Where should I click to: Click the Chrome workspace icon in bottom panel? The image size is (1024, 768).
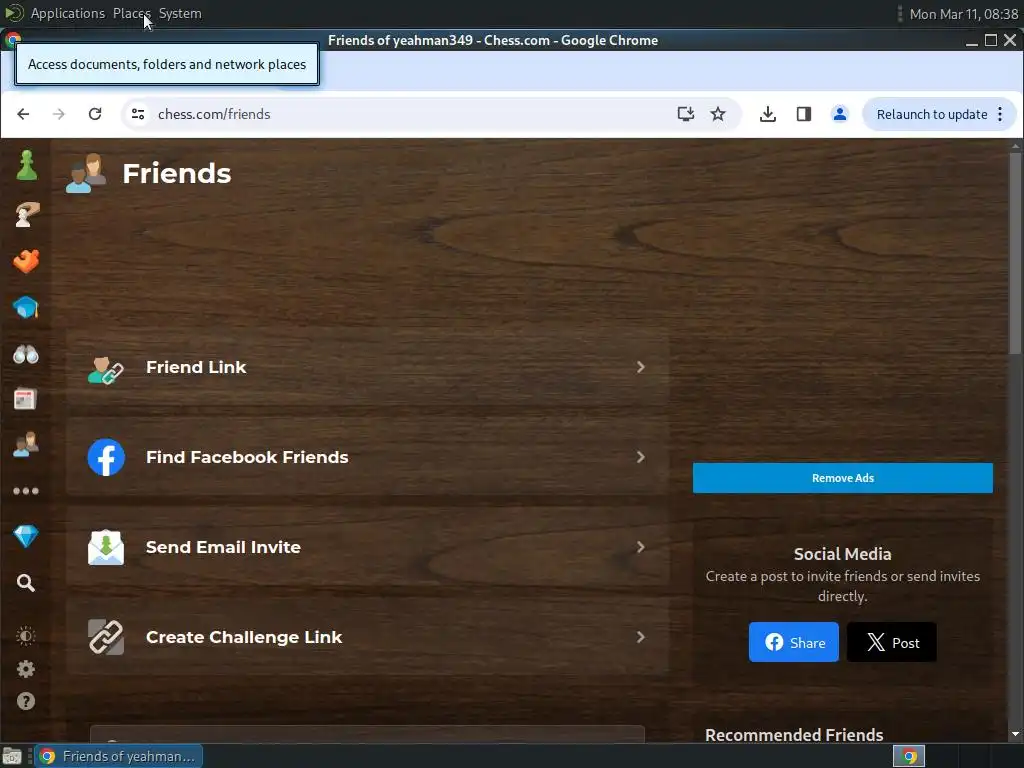pos(909,756)
